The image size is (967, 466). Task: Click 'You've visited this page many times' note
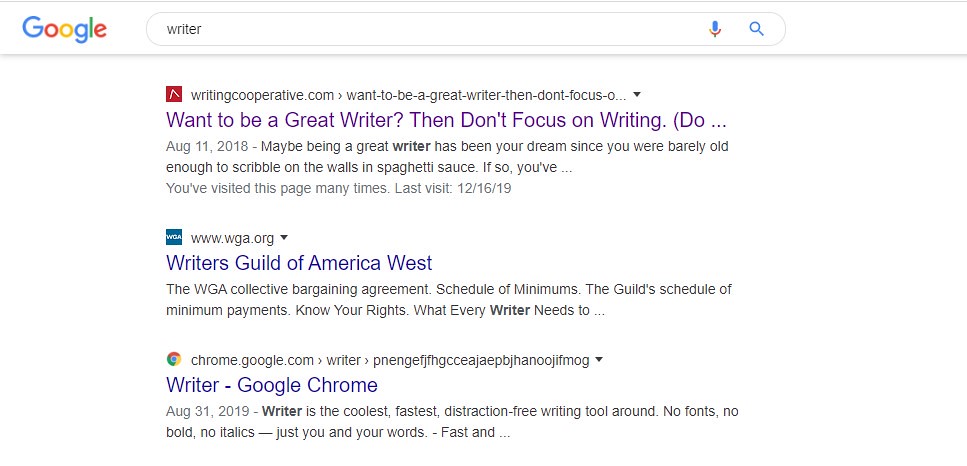(x=339, y=189)
